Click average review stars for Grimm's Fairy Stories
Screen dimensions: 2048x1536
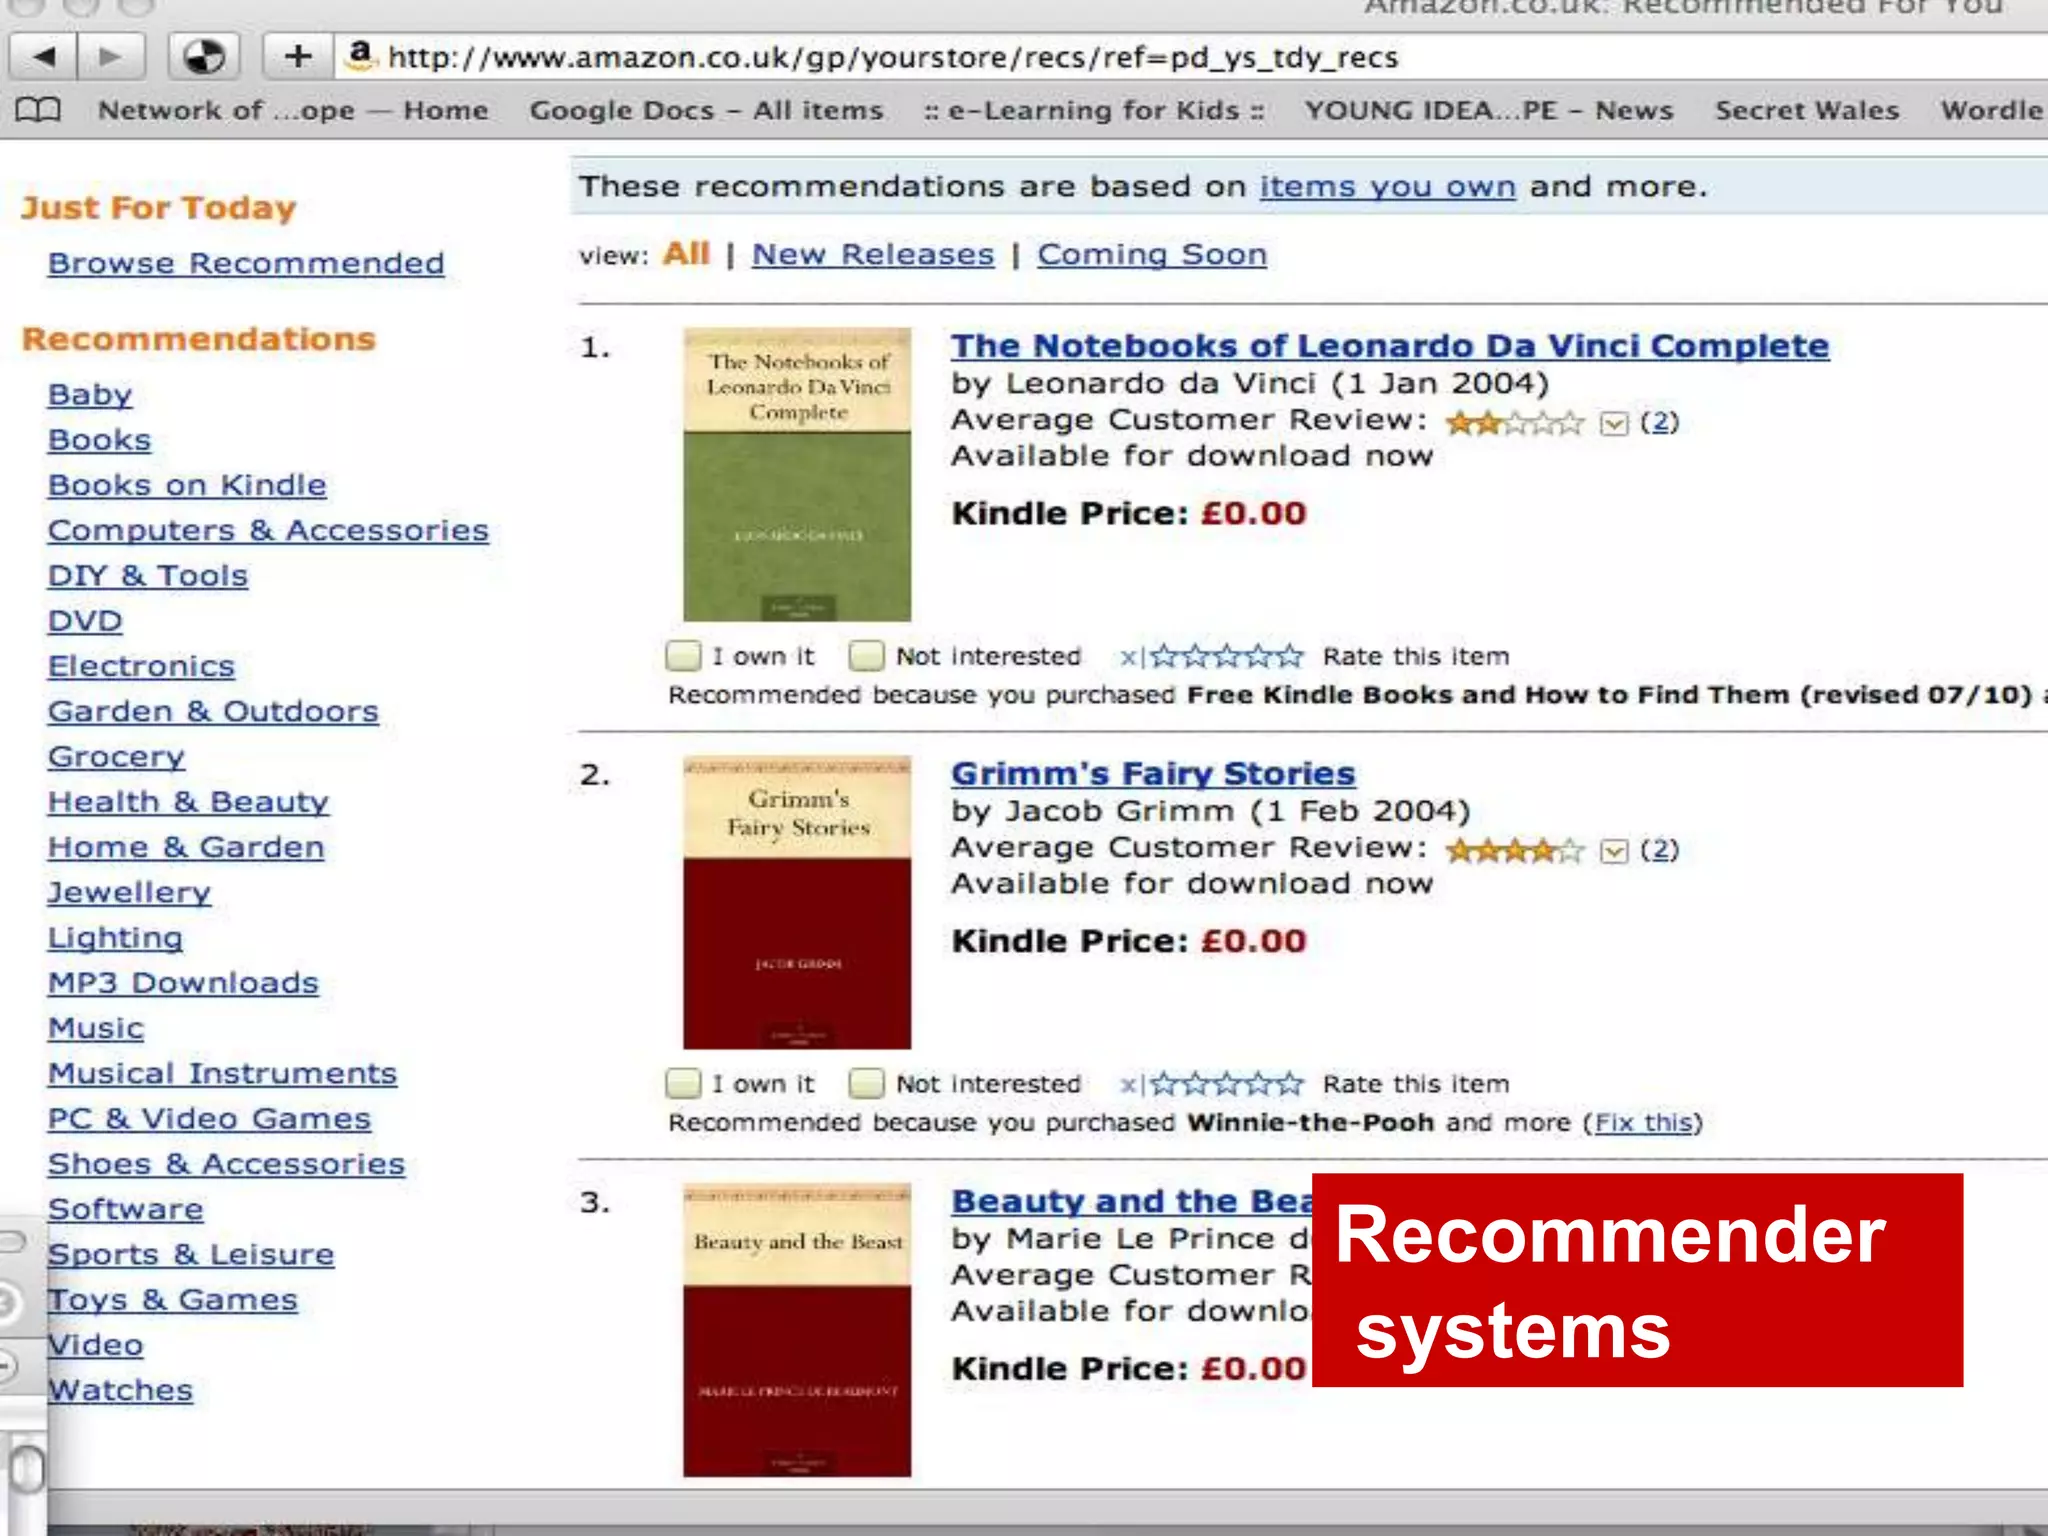[1515, 850]
